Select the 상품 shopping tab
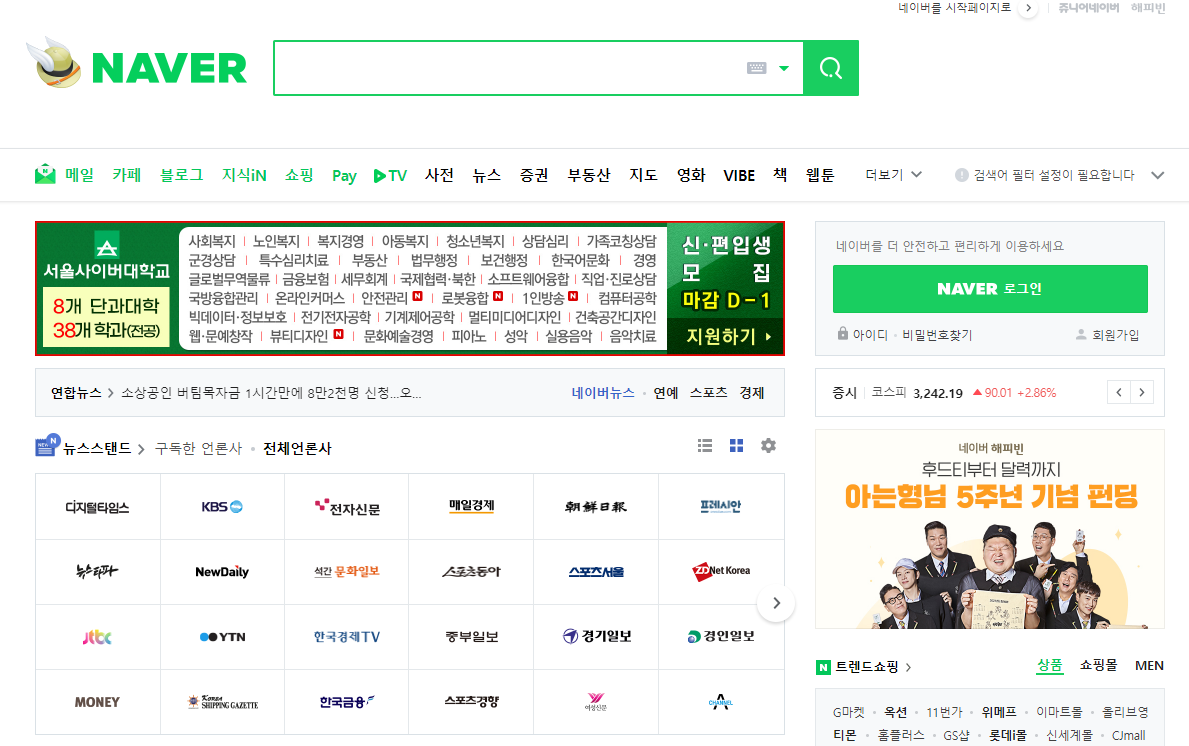This screenshot has height=746, width=1189. (x=1049, y=666)
